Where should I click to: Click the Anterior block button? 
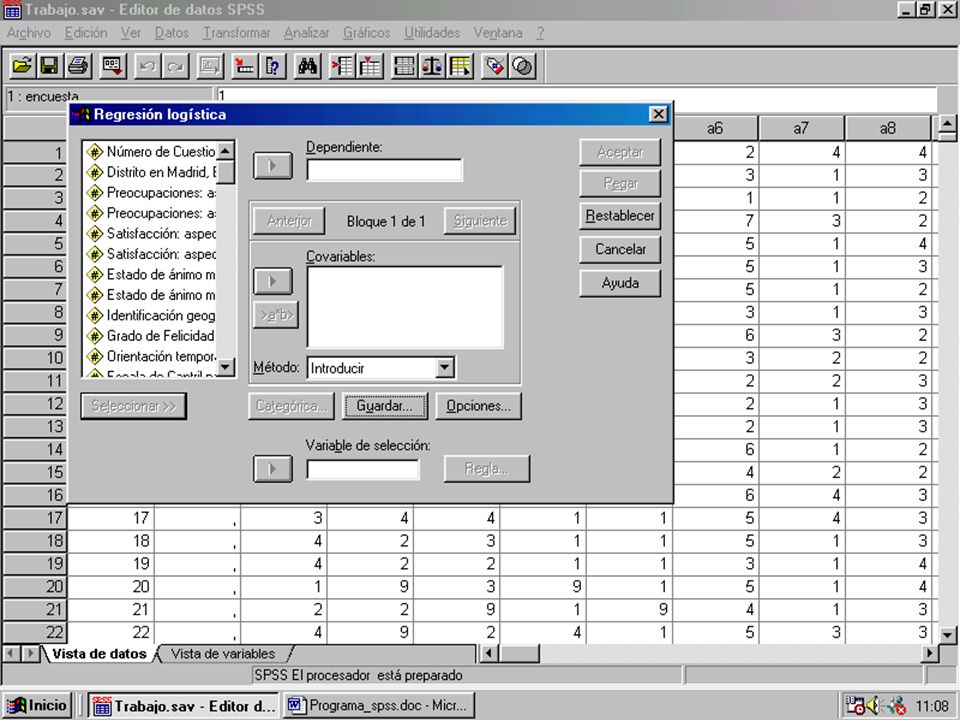(289, 221)
